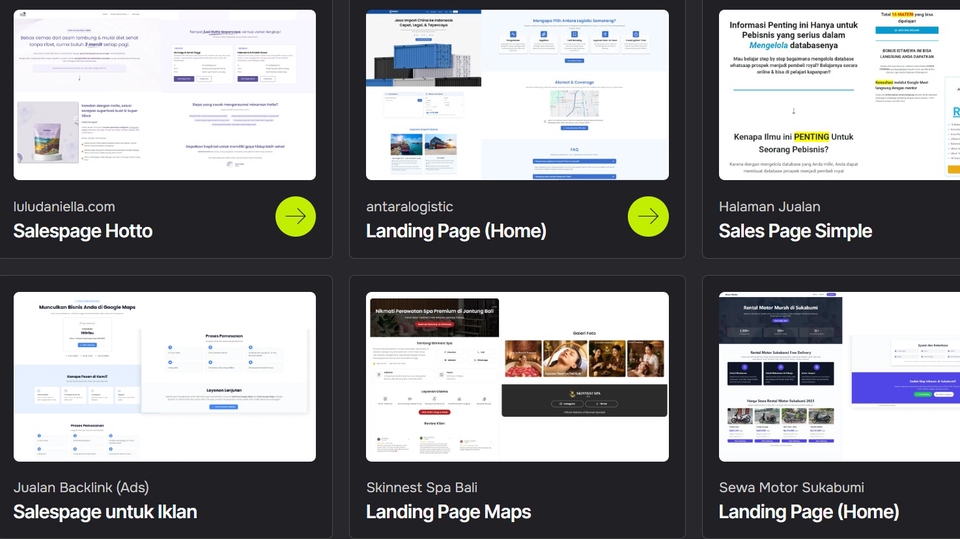Click the Salespage Hotto title
Viewport: 960px width, 539px height.
tap(83, 231)
